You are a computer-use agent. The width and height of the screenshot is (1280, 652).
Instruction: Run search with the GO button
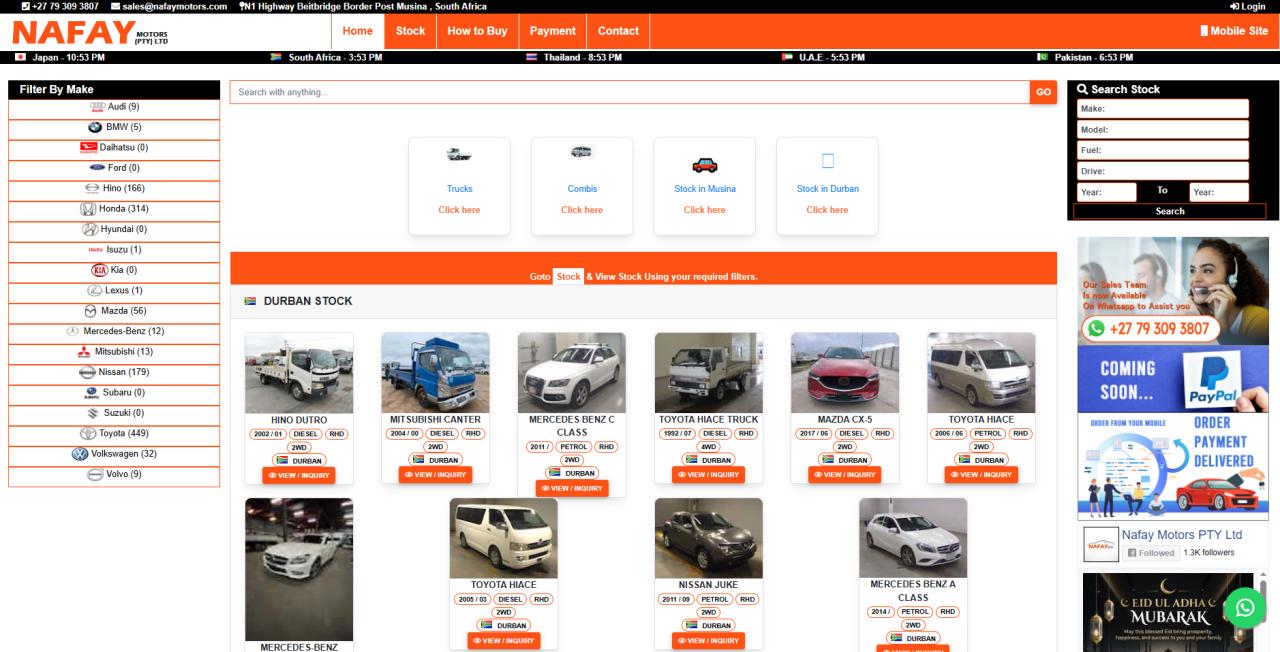[1043, 92]
